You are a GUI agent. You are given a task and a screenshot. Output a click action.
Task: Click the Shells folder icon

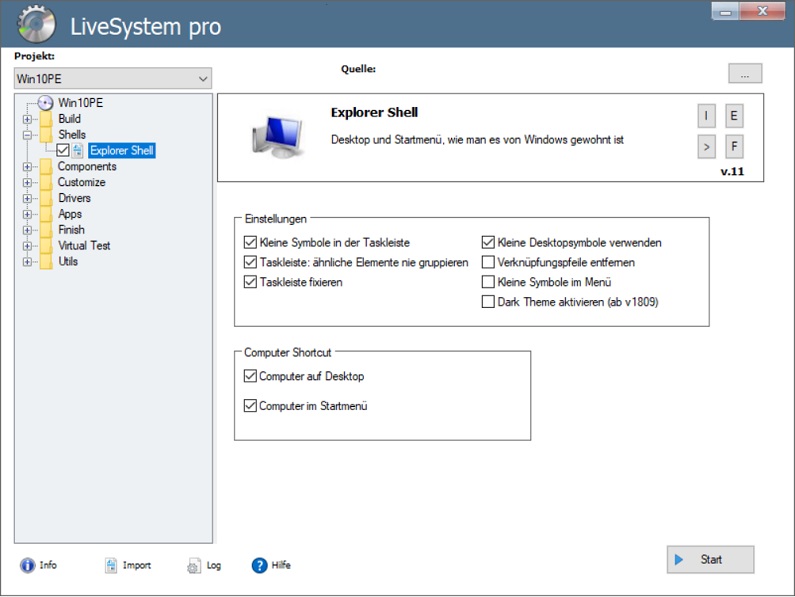point(46,135)
